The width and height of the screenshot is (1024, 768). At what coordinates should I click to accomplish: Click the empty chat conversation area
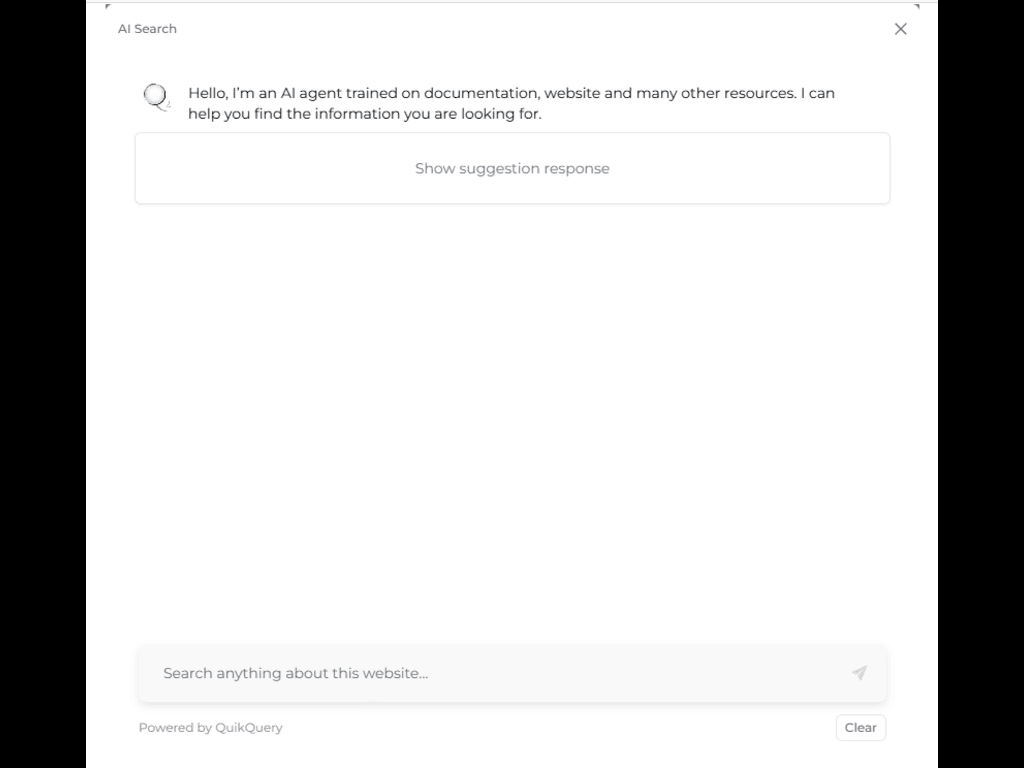pyautogui.click(x=512, y=420)
